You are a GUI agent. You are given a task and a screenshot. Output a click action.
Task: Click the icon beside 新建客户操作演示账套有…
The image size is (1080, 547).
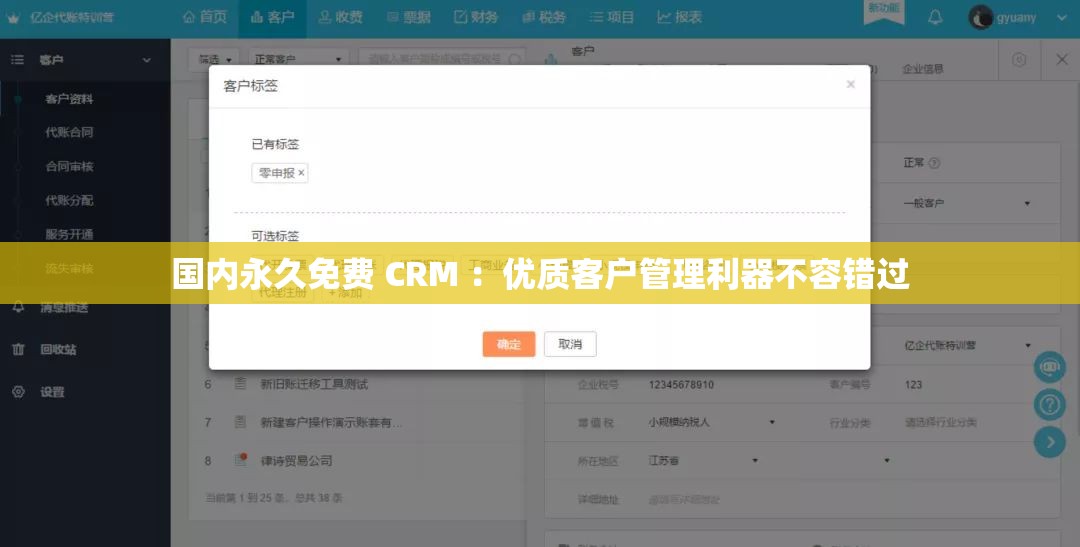coord(240,422)
